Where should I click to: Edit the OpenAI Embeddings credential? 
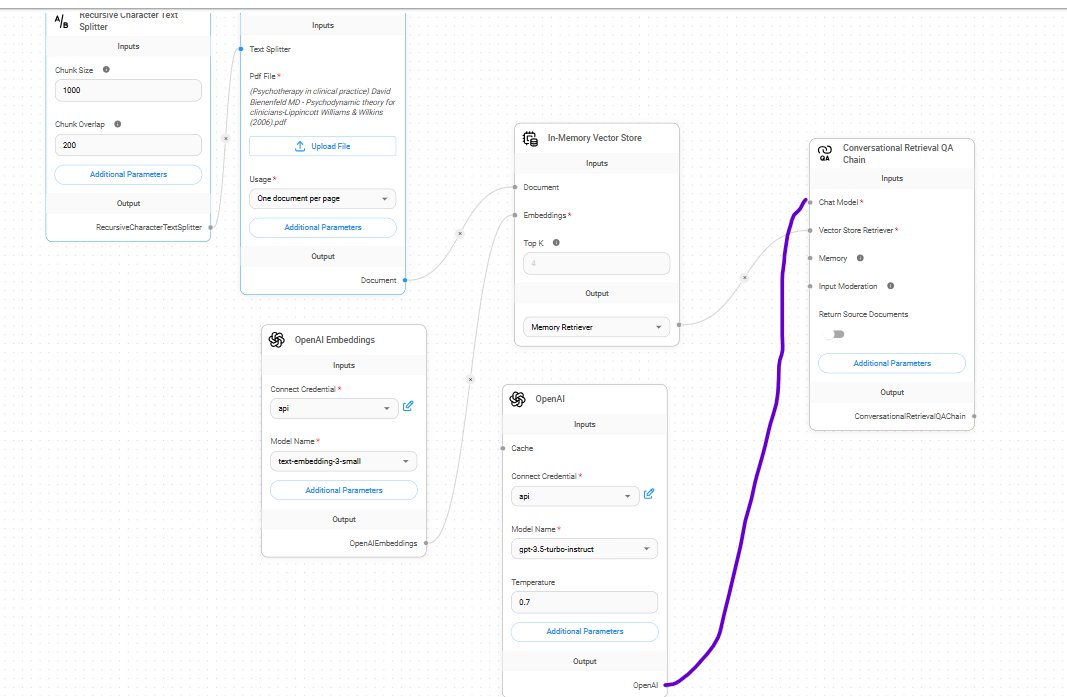pos(408,406)
